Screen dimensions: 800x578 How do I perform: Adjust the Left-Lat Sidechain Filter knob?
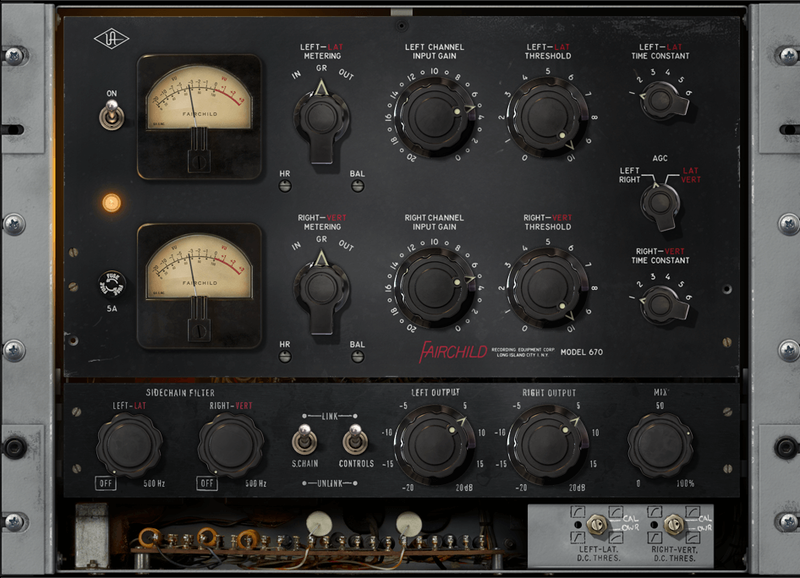[130, 444]
